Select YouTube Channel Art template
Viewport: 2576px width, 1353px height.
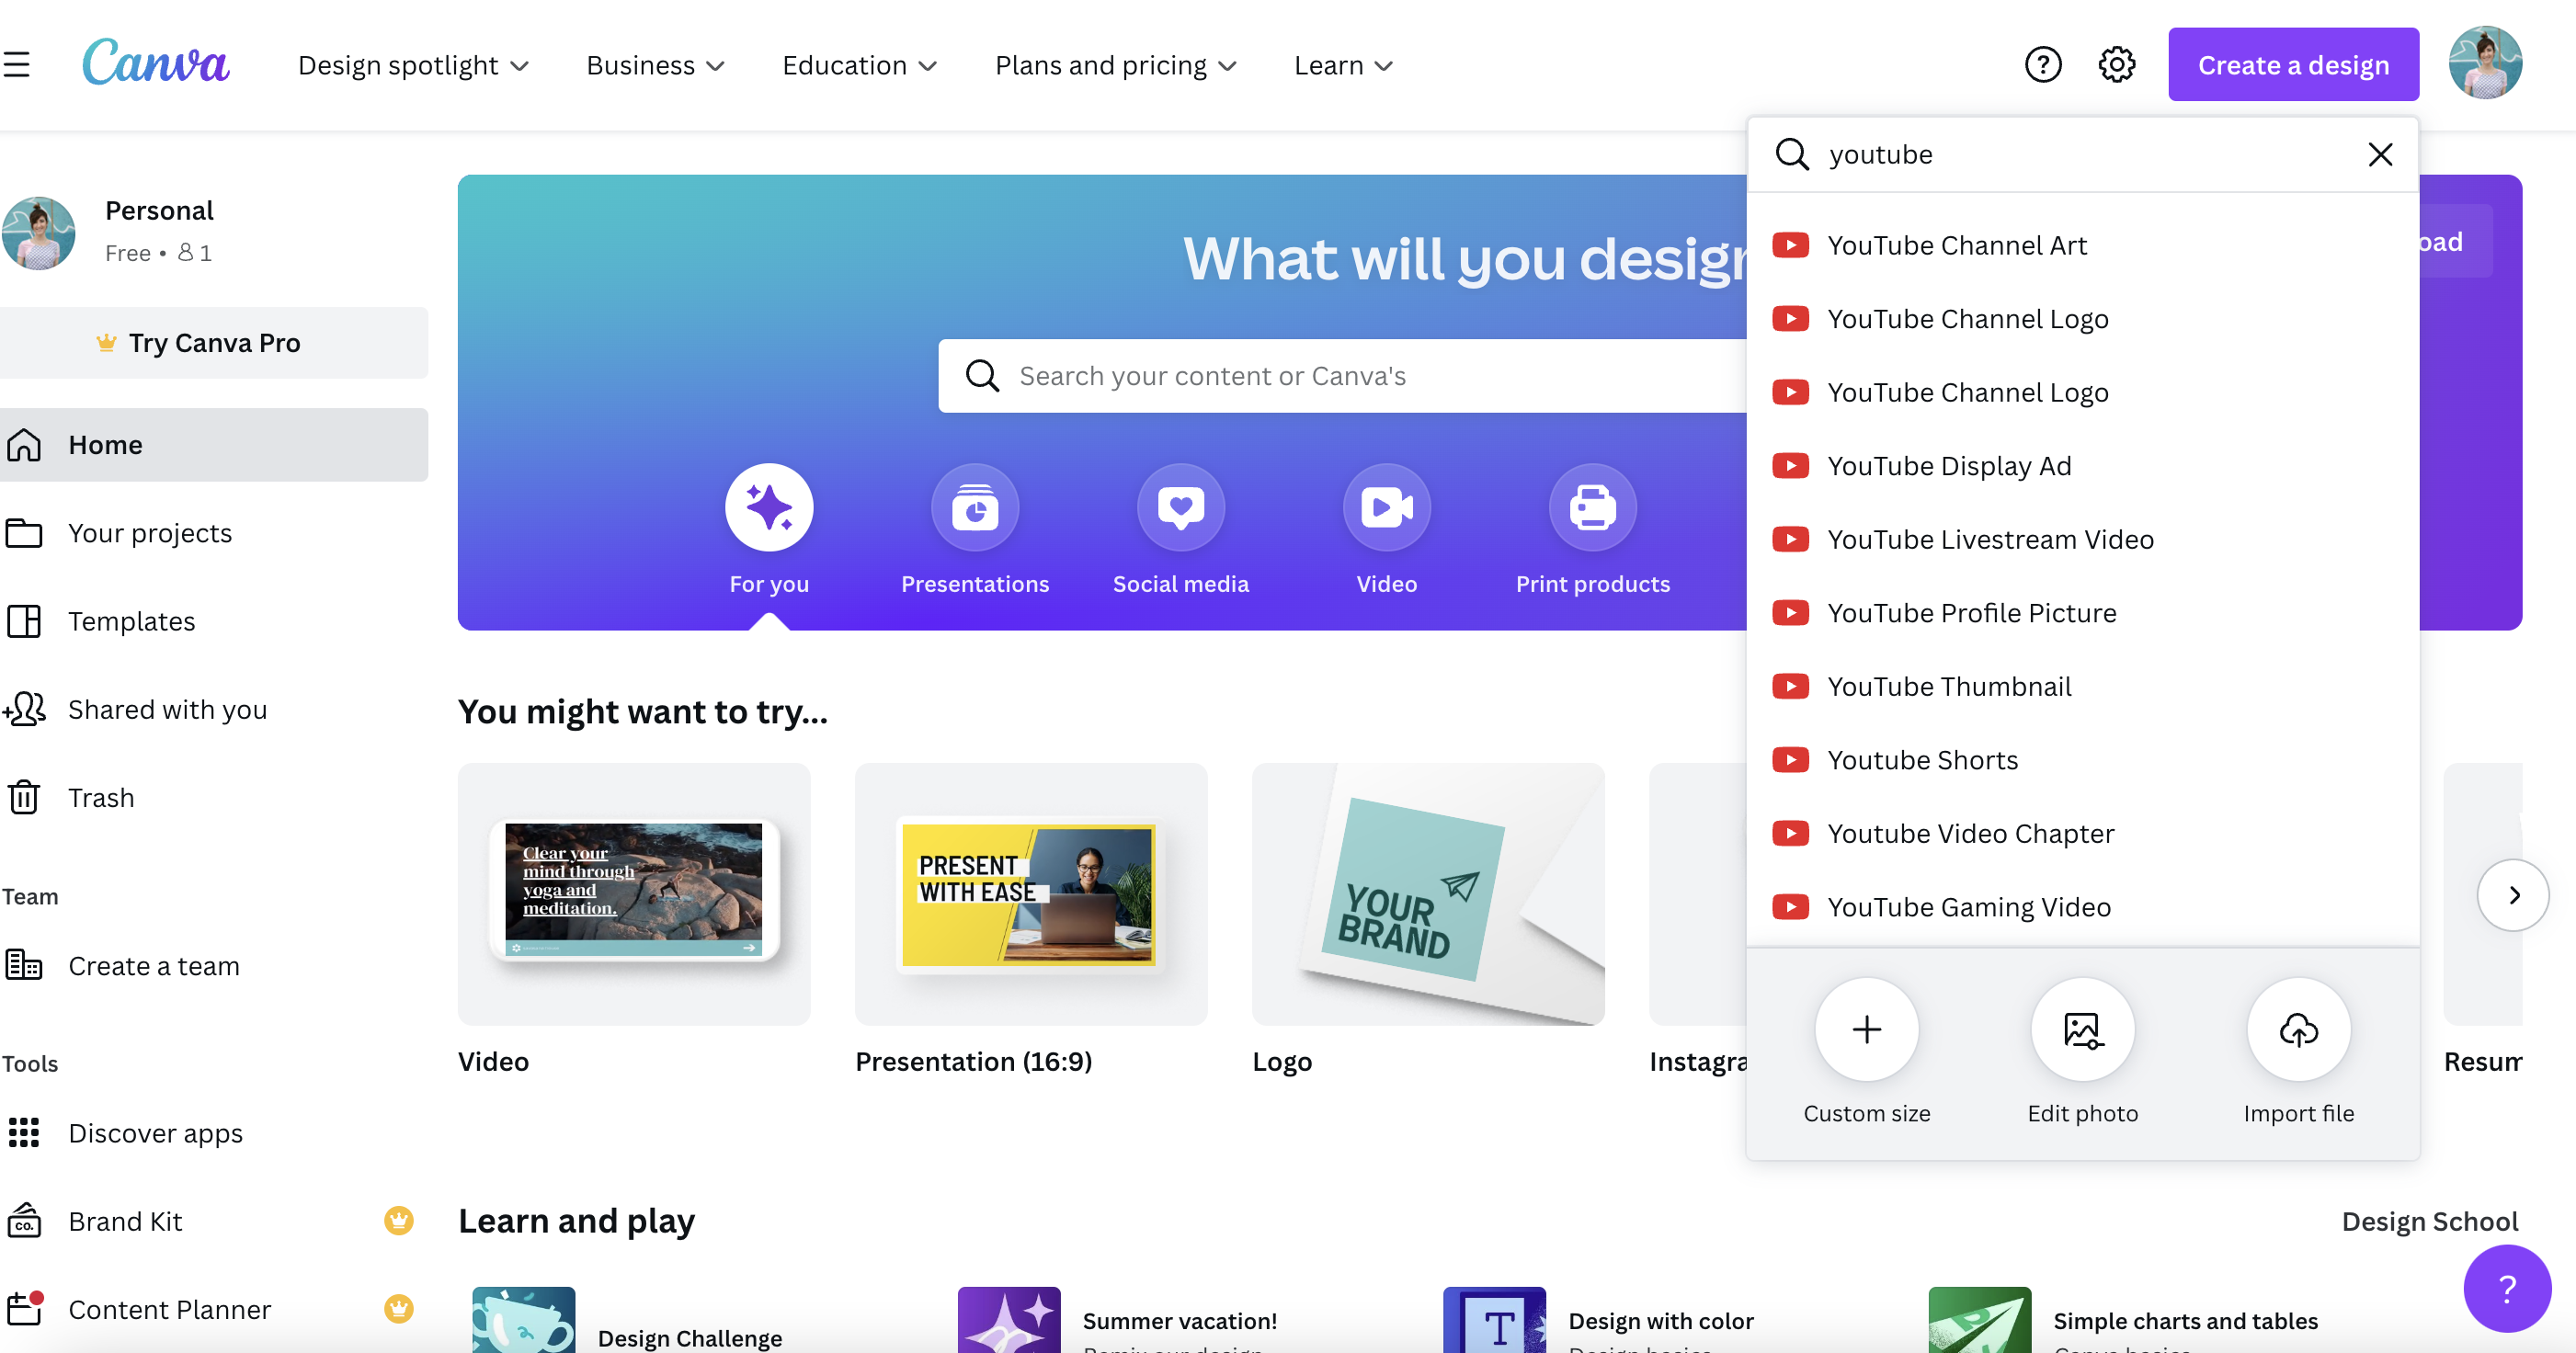[1957, 244]
